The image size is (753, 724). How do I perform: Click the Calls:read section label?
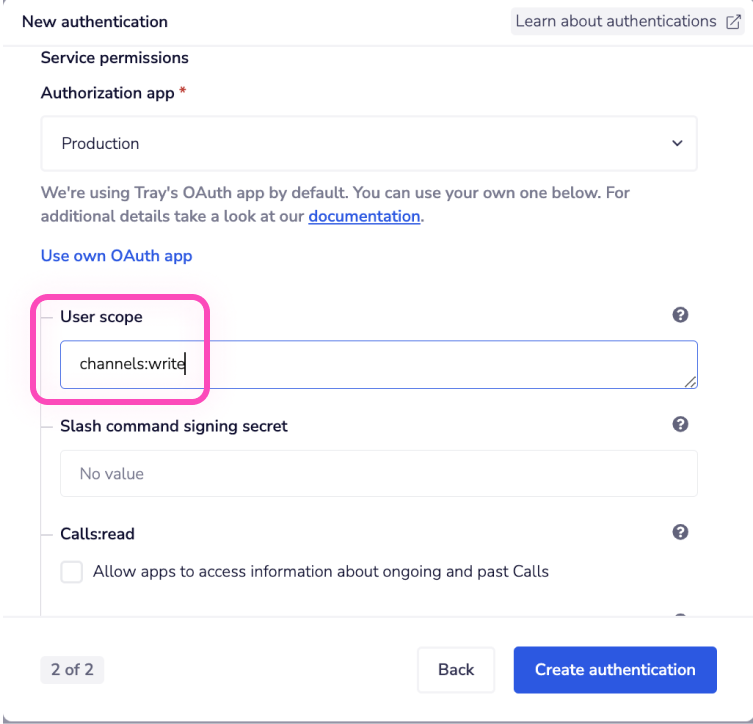pyautogui.click(x=97, y=534)
